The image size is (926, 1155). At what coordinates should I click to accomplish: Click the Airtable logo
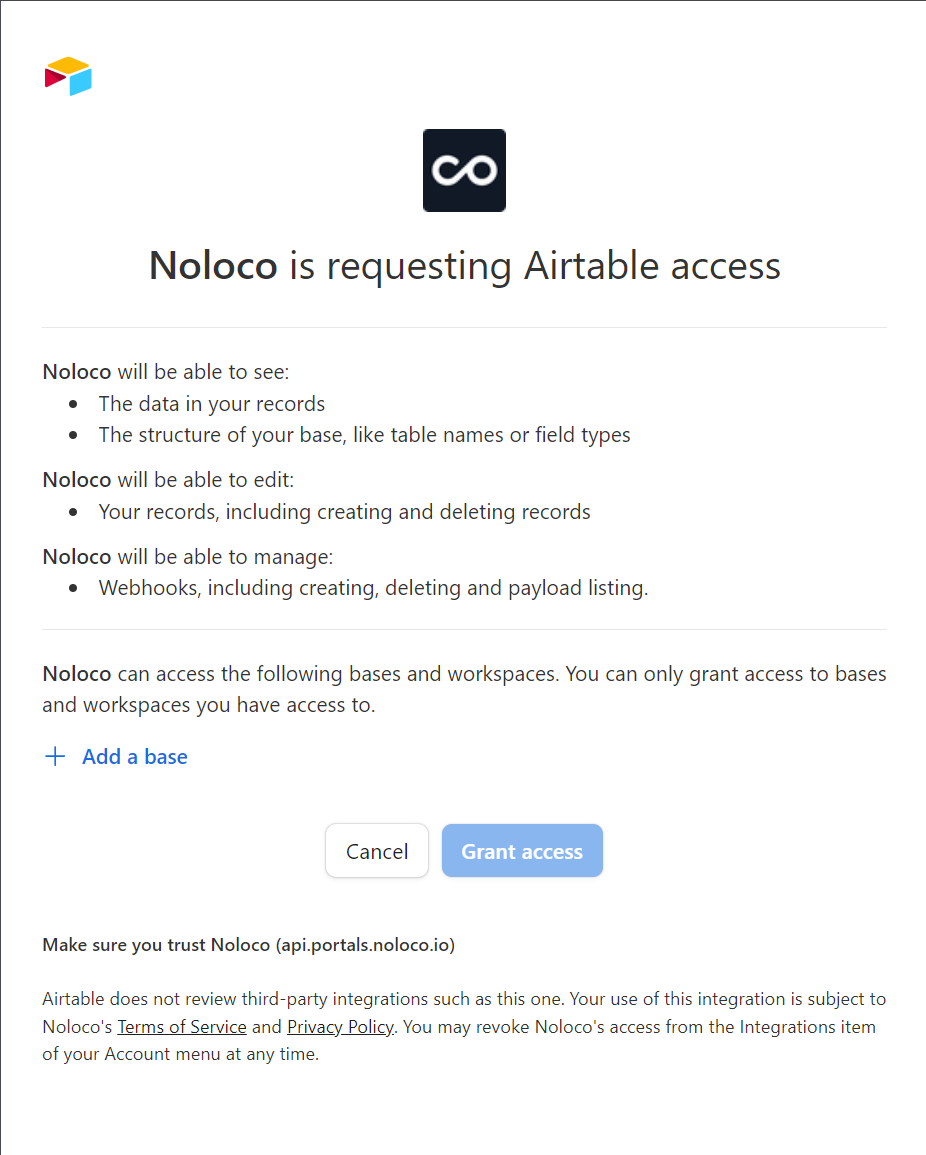click(68, 77)
